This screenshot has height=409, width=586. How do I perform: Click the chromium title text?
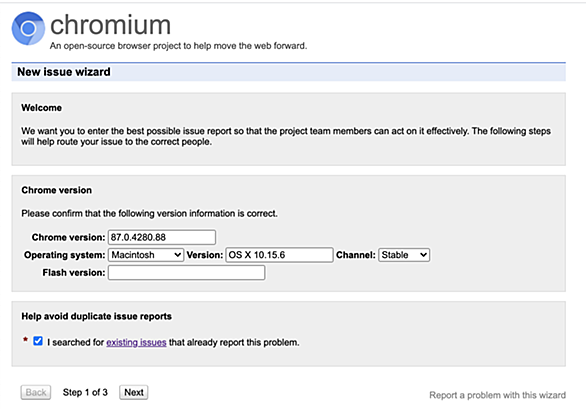(111, 25)
